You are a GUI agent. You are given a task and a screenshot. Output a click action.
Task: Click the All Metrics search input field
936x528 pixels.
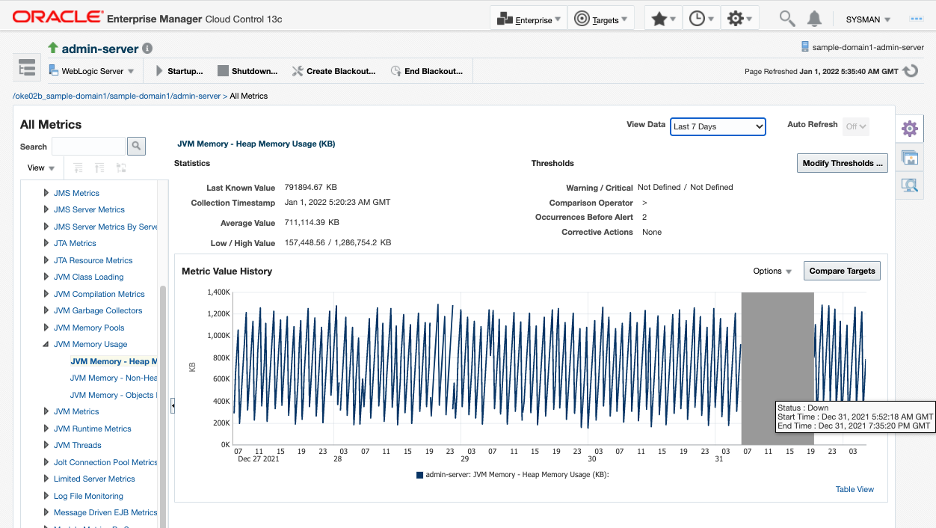pos(88,146)
